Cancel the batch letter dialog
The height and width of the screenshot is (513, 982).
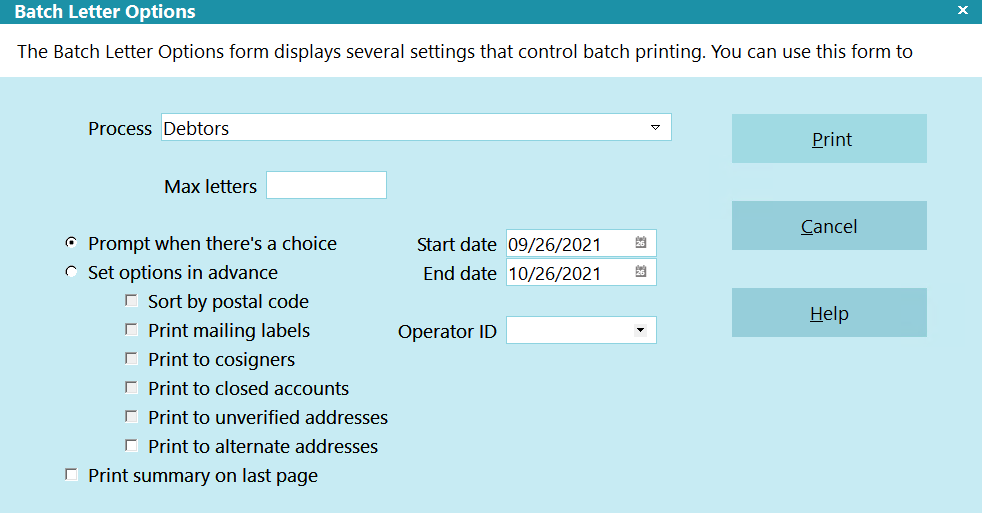829,225
